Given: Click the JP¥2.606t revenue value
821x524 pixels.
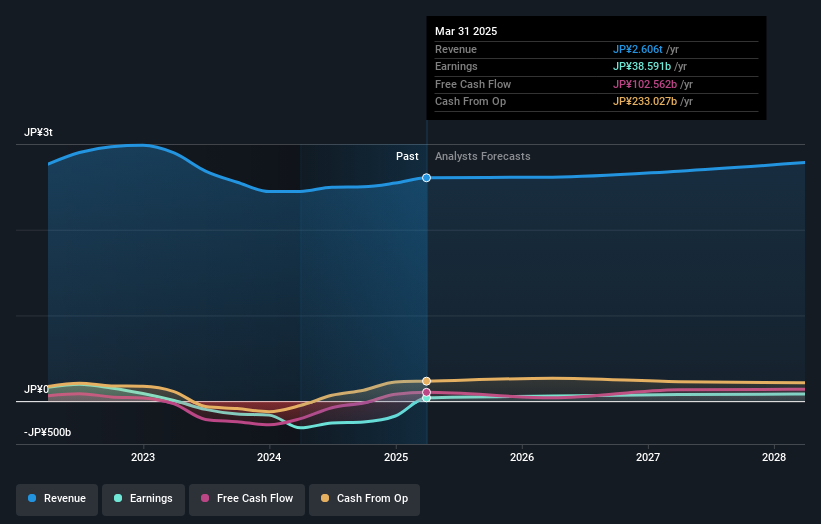Looking at the screenshot, I should 638,49.
